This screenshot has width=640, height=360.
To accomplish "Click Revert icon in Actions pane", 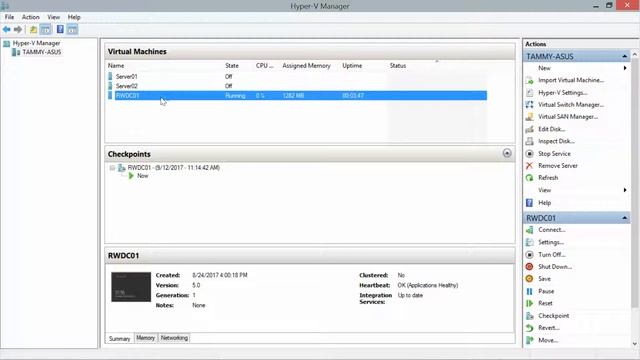I will [529, 328].
